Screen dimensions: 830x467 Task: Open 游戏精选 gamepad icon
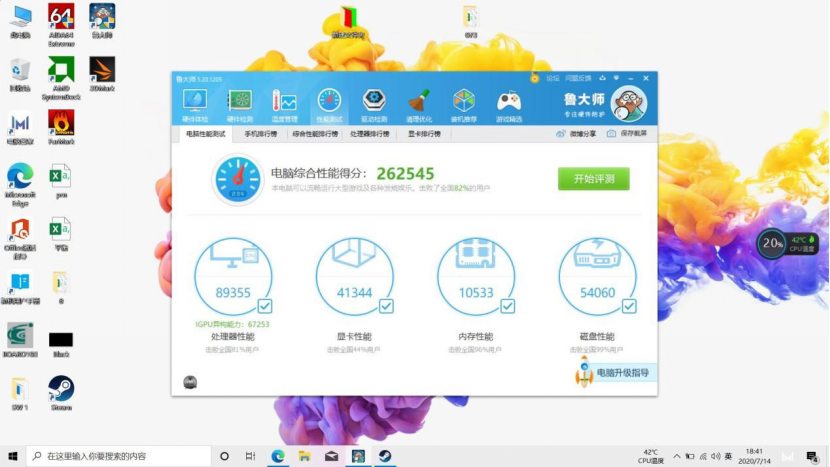[509, 103]
